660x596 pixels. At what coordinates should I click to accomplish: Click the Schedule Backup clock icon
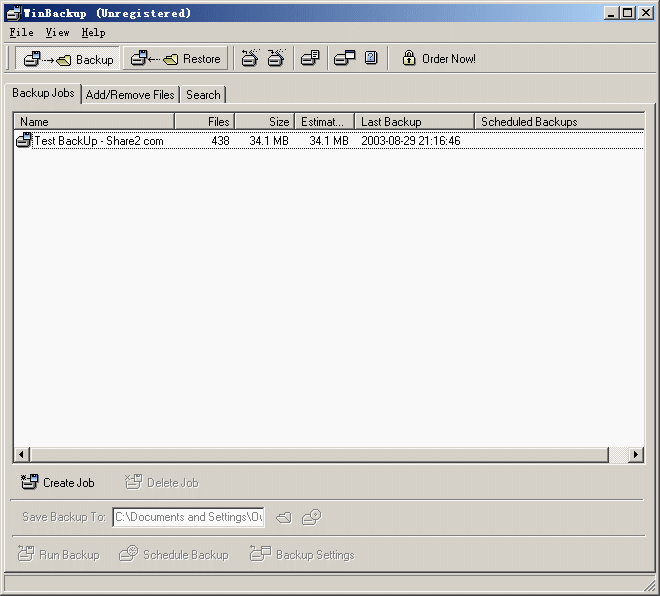(x=128, y=554)
